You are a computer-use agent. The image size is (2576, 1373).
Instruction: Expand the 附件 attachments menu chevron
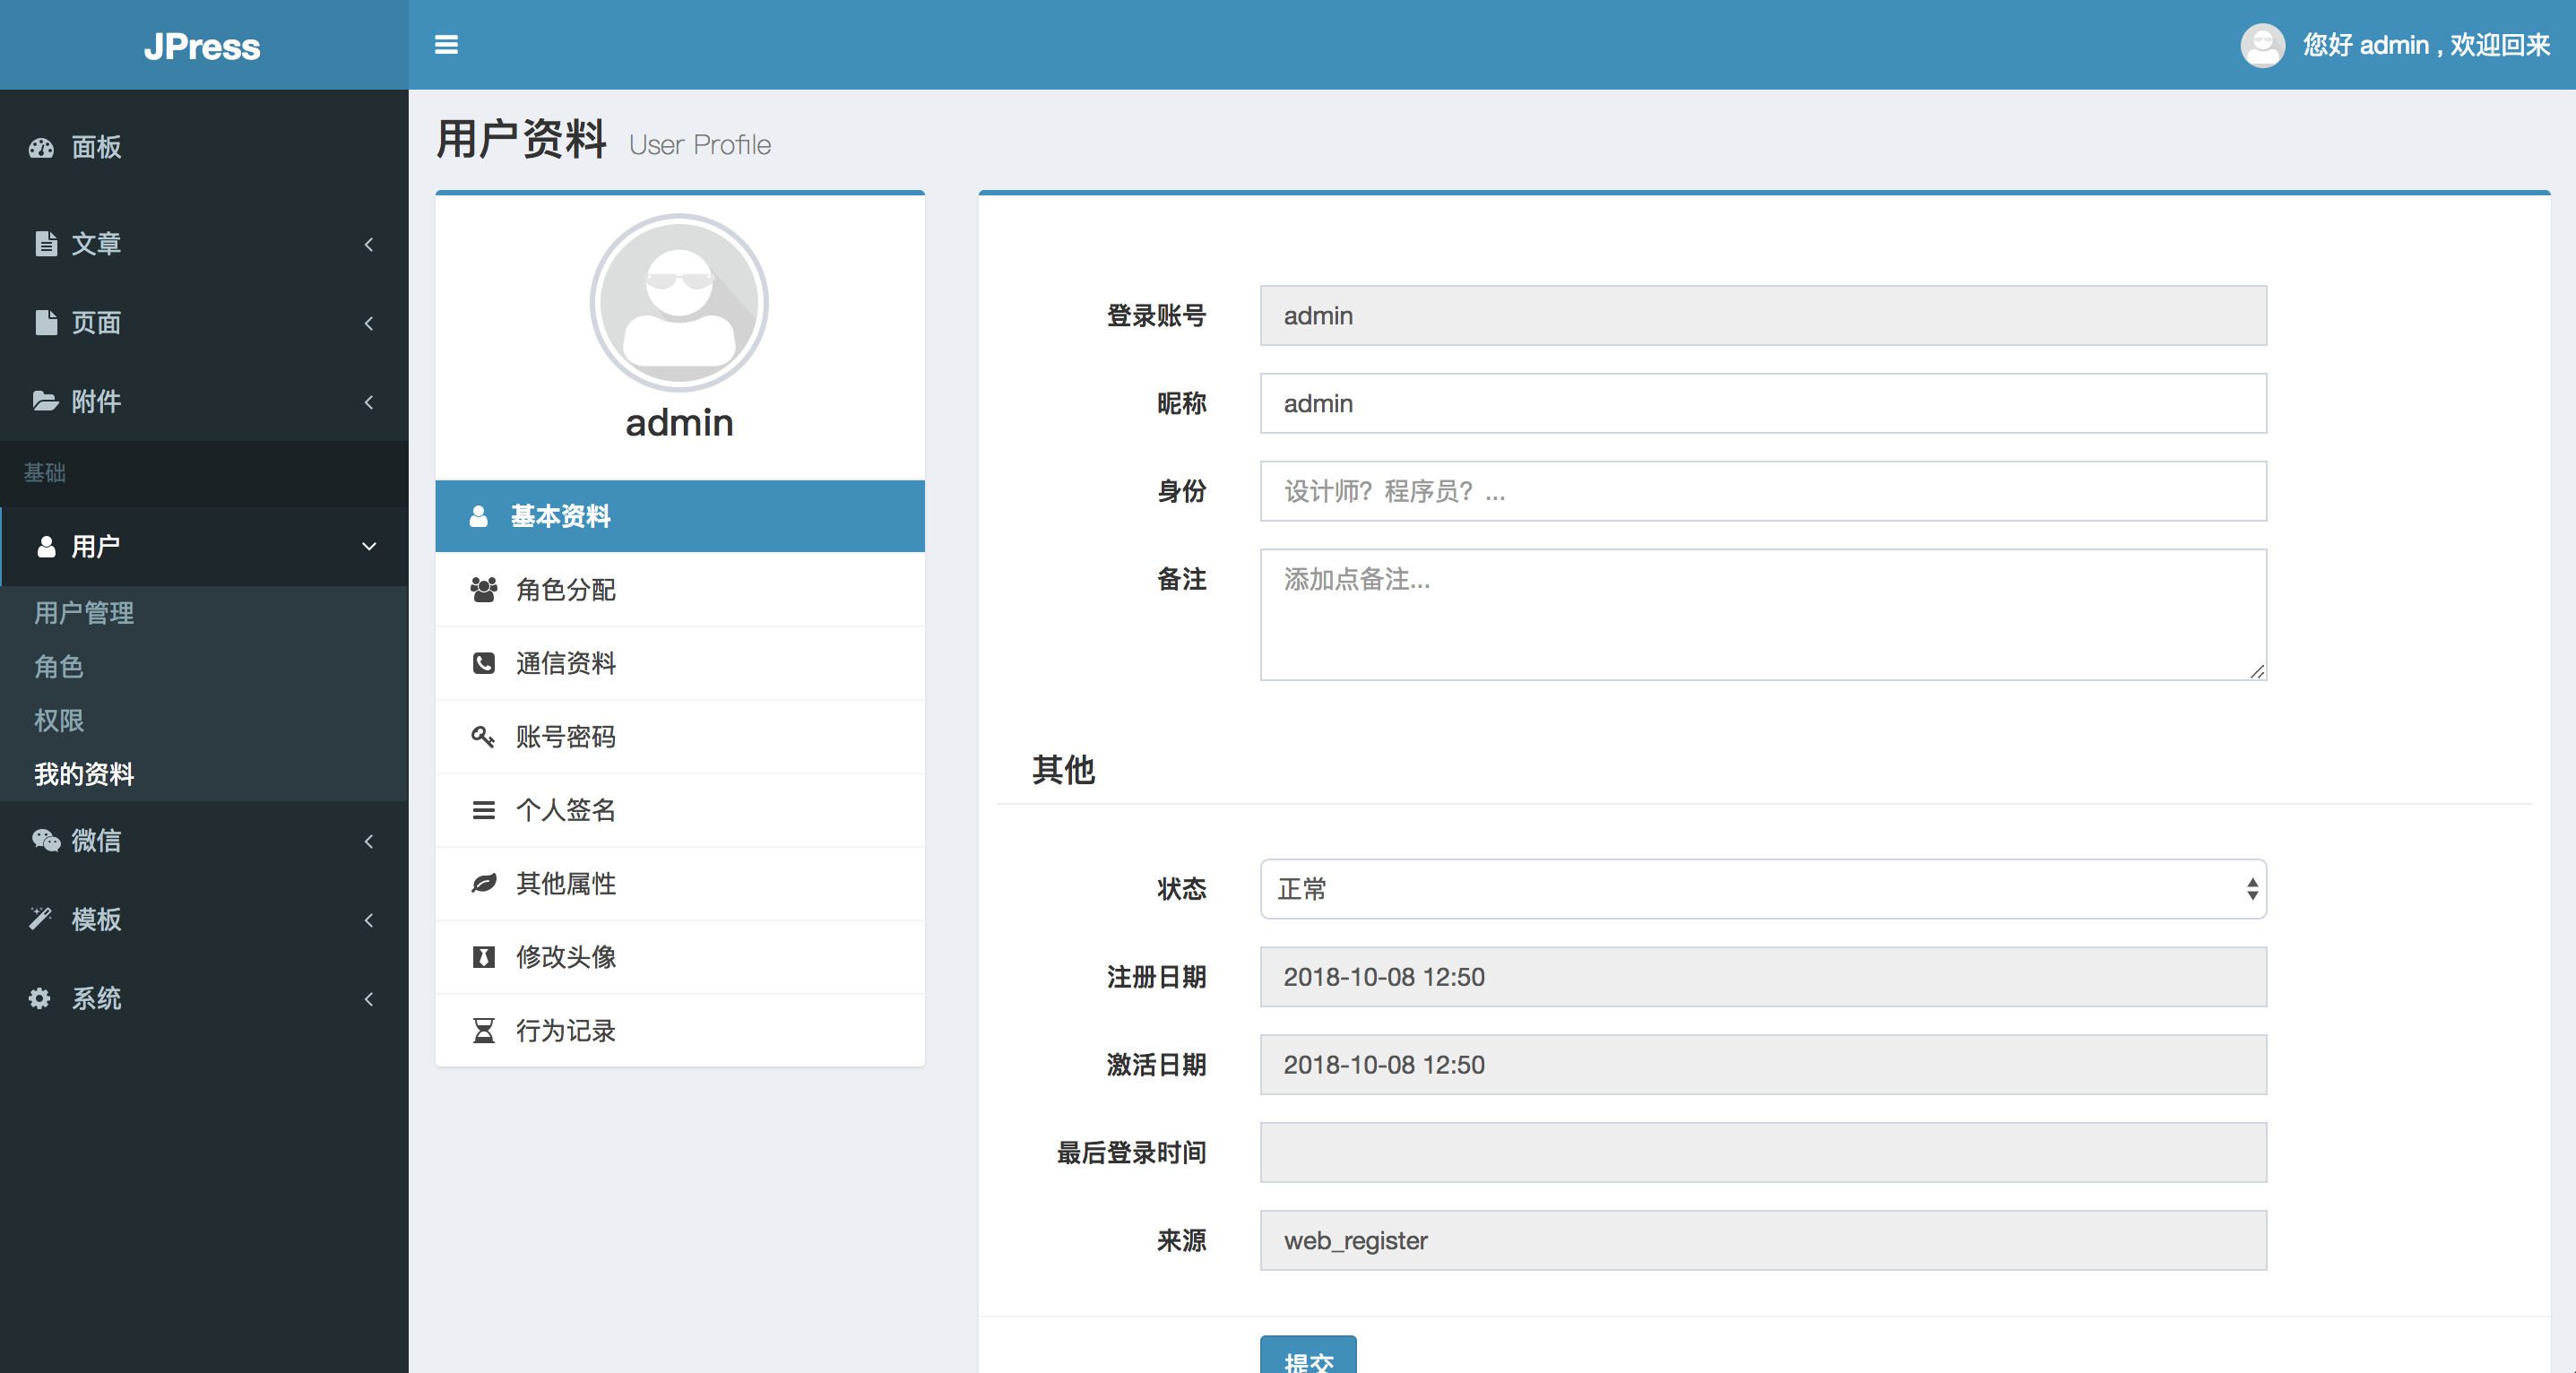tap(369, 402)
